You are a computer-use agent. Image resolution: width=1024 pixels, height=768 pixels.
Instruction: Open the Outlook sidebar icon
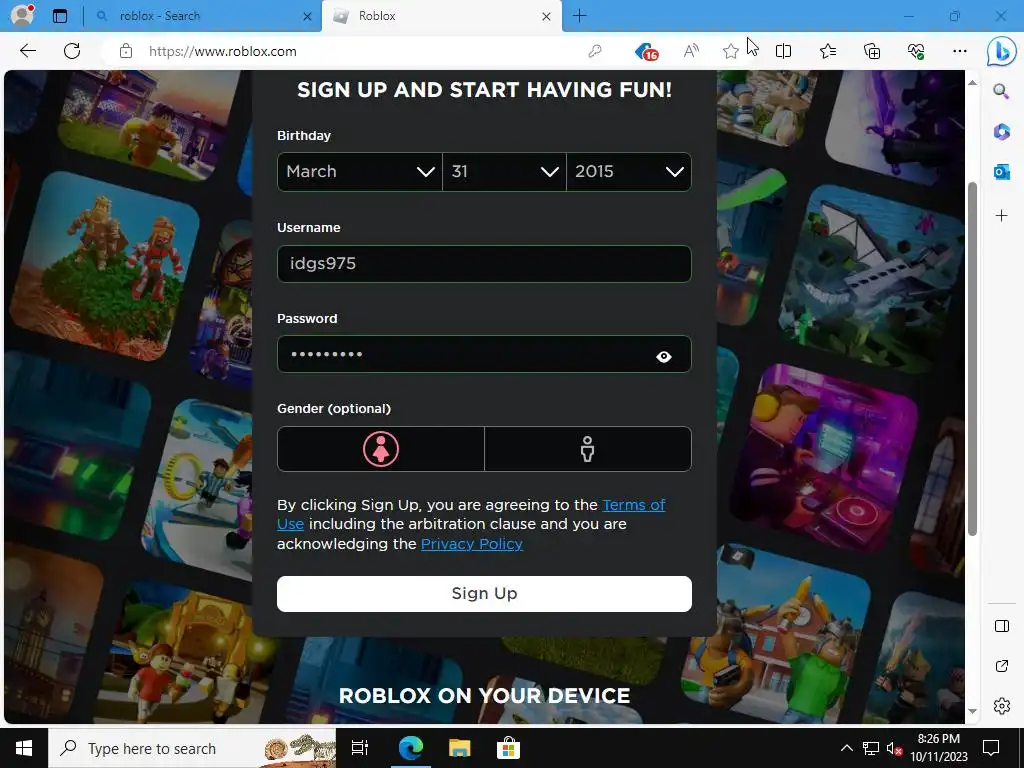1001,172
